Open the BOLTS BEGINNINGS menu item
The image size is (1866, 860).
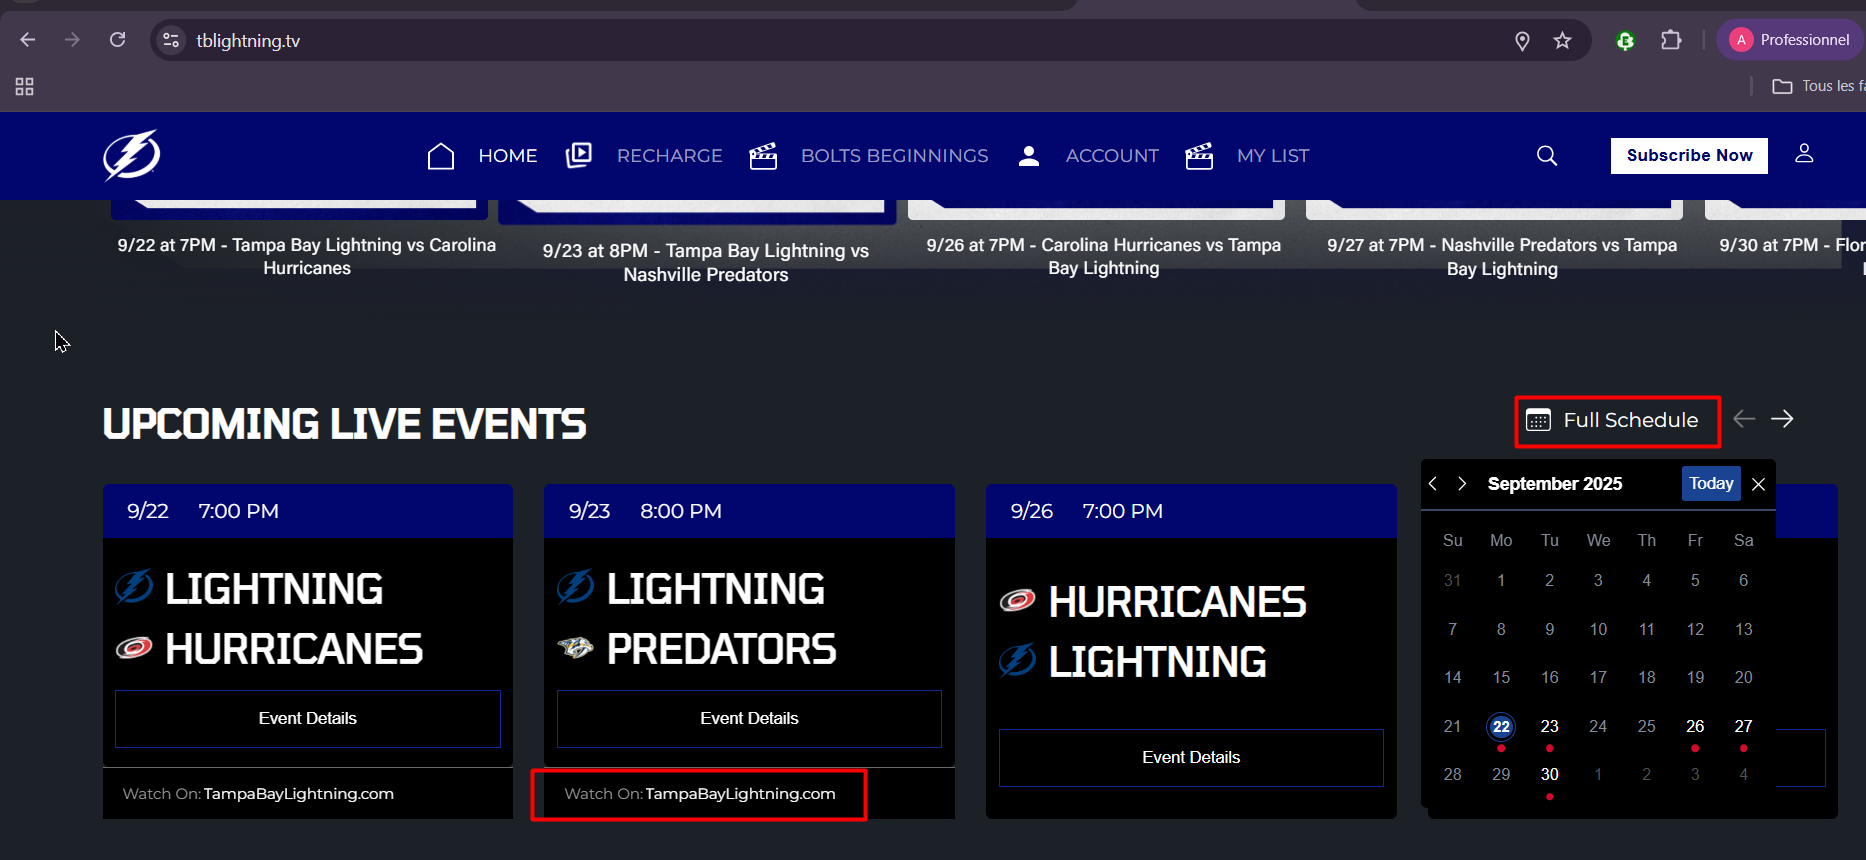tap(894, 156)
